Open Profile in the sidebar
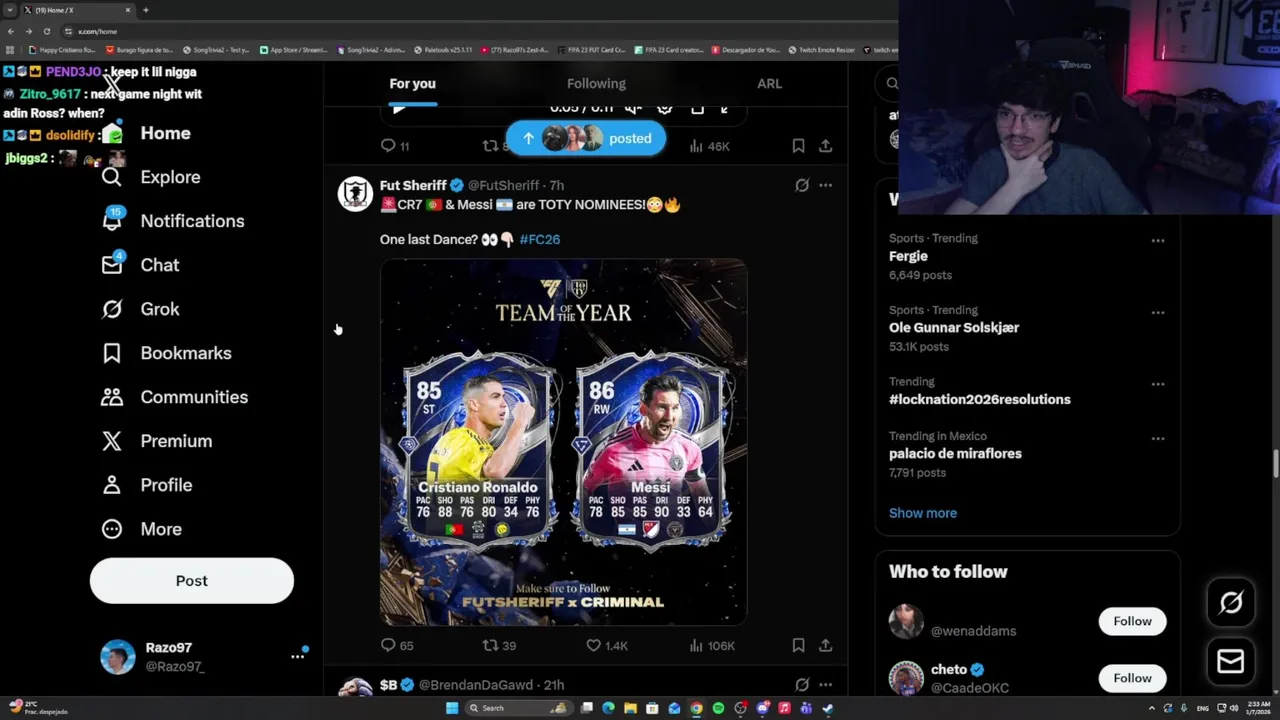1280x720 pixels. click(147, 485)
